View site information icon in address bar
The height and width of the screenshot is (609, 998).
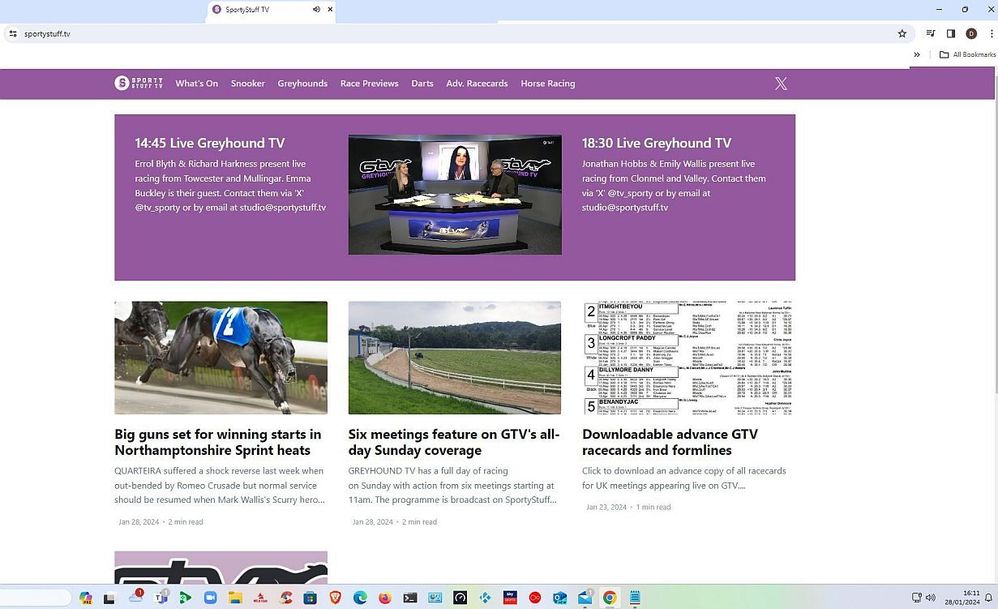pos(13,34)
